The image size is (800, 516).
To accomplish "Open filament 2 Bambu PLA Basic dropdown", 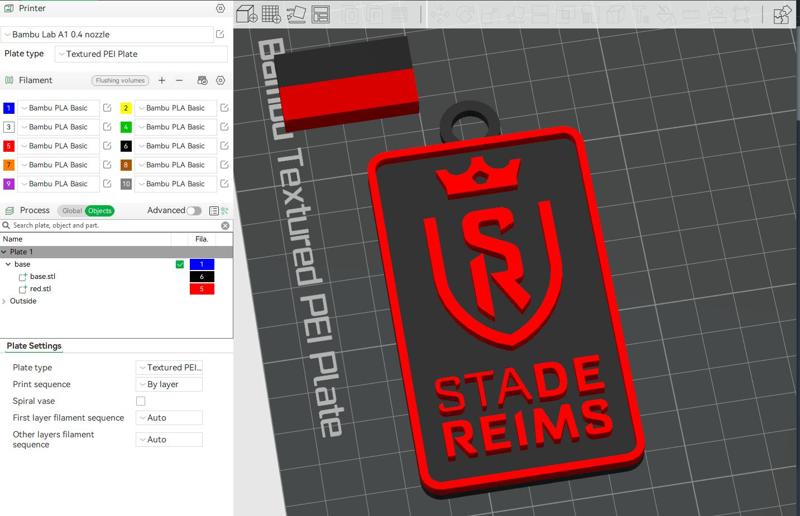I will [176, 108].
